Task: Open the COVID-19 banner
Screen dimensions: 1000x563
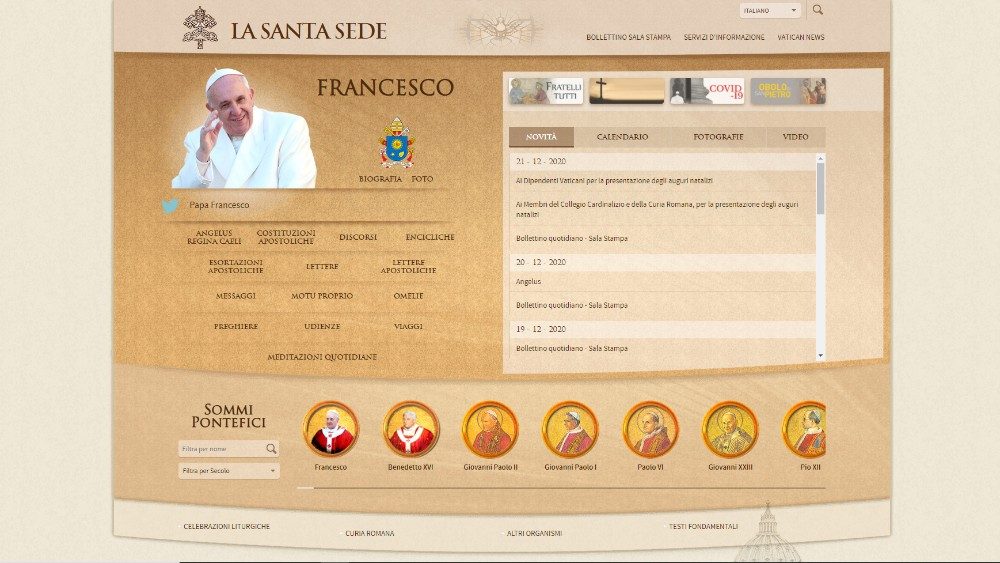Action: click(x=707, y=91)
